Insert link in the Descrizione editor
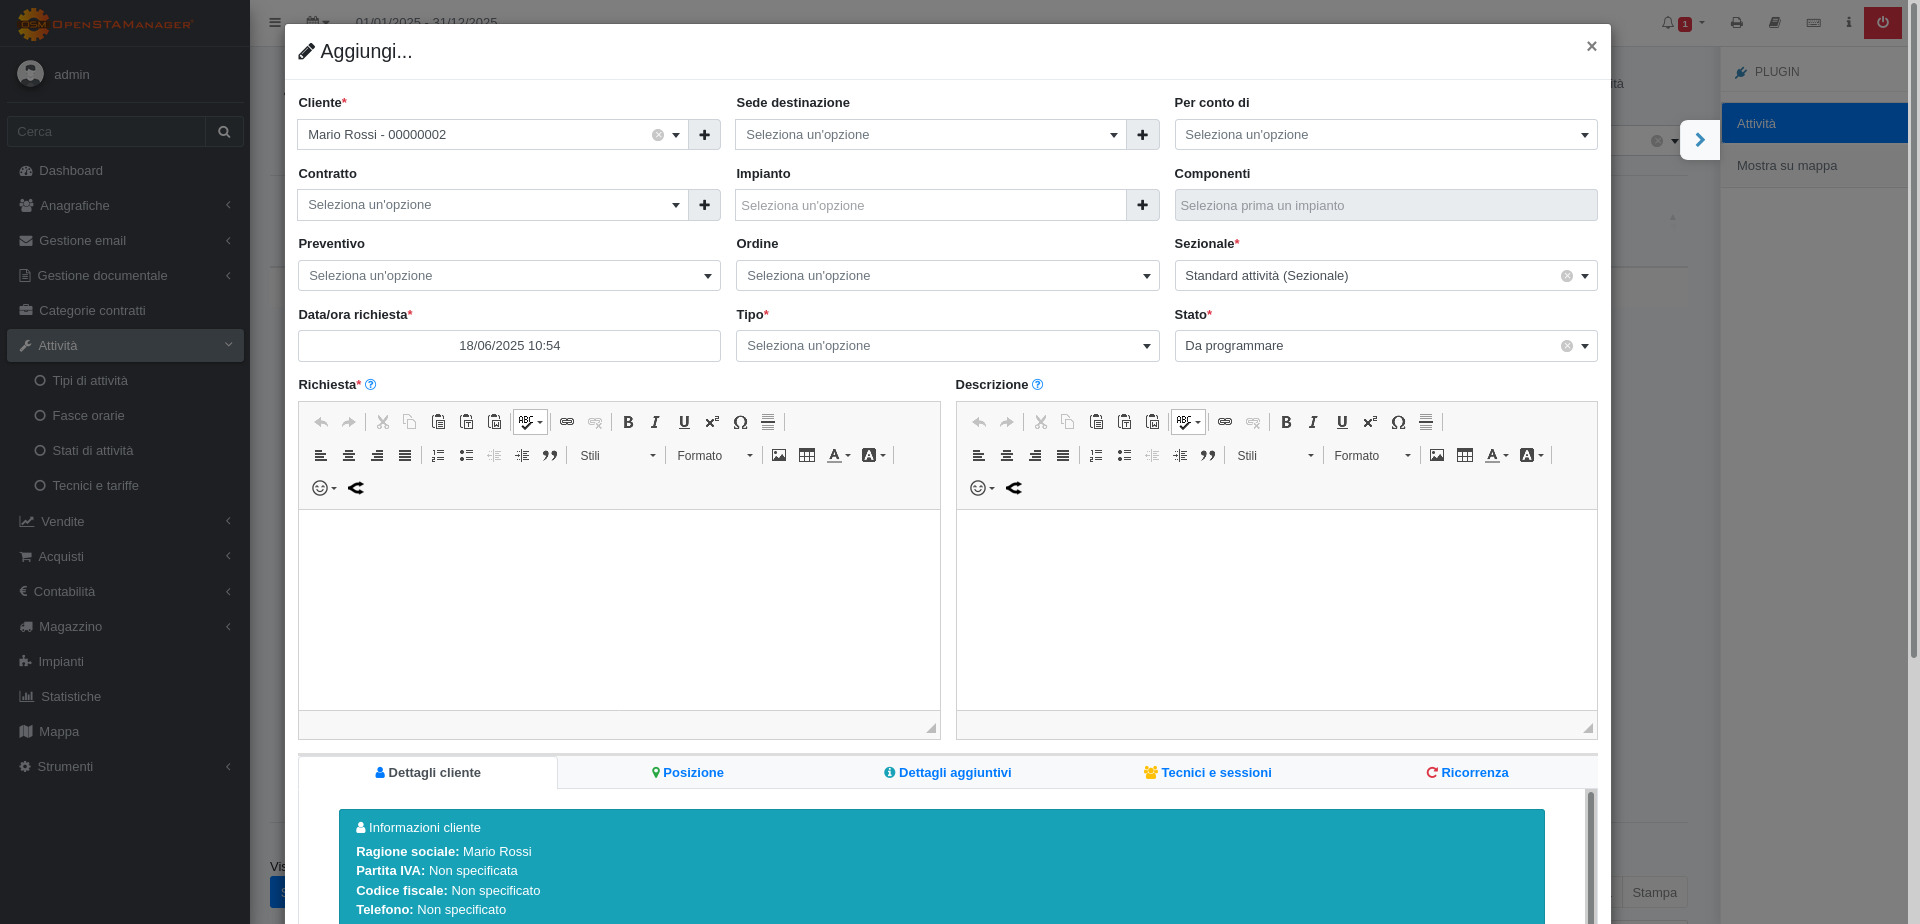The height and width of the screenshot is (924, 1920). point(1225,422)
